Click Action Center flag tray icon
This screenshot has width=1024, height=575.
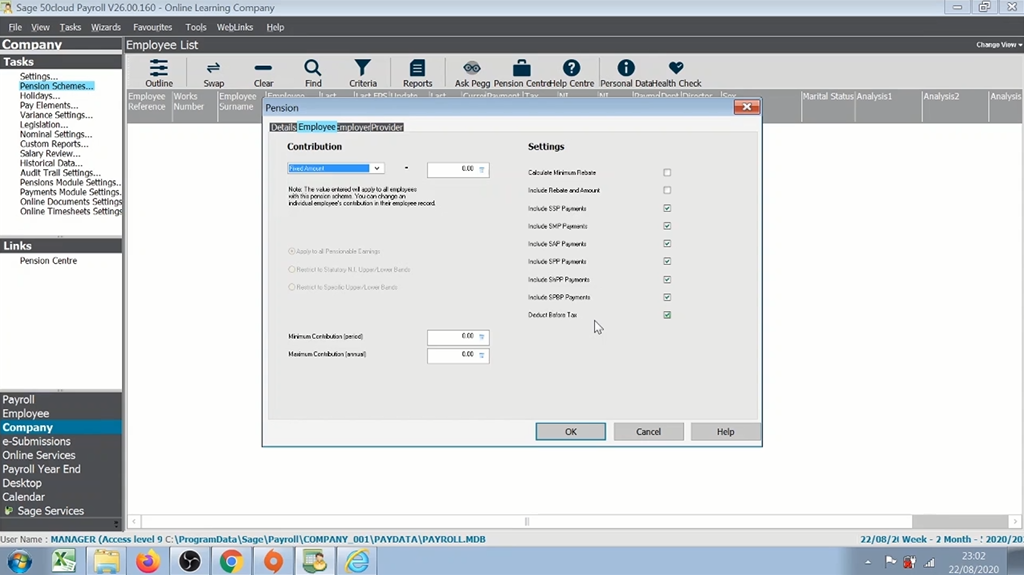click(890, 562)
